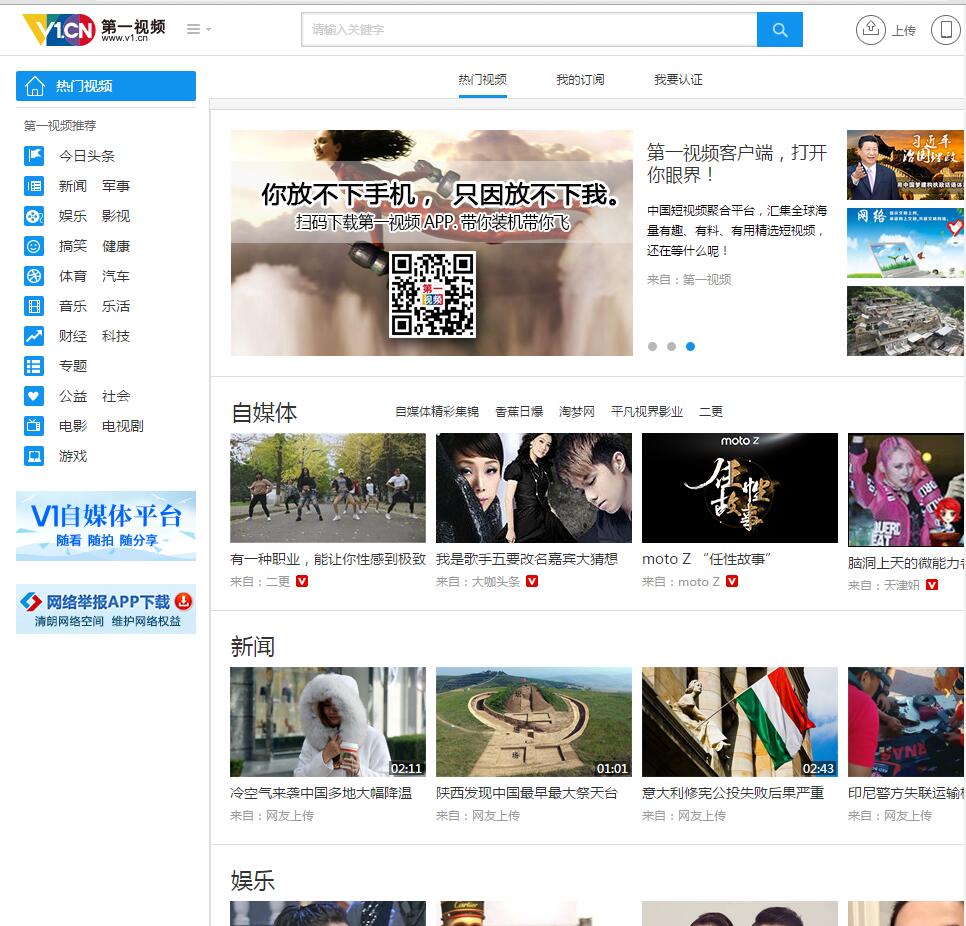This screenshot has width=966, height=926.
Task: Open the 自媒体精彩集锦 sub-tab
Action: tap(437, 412)
